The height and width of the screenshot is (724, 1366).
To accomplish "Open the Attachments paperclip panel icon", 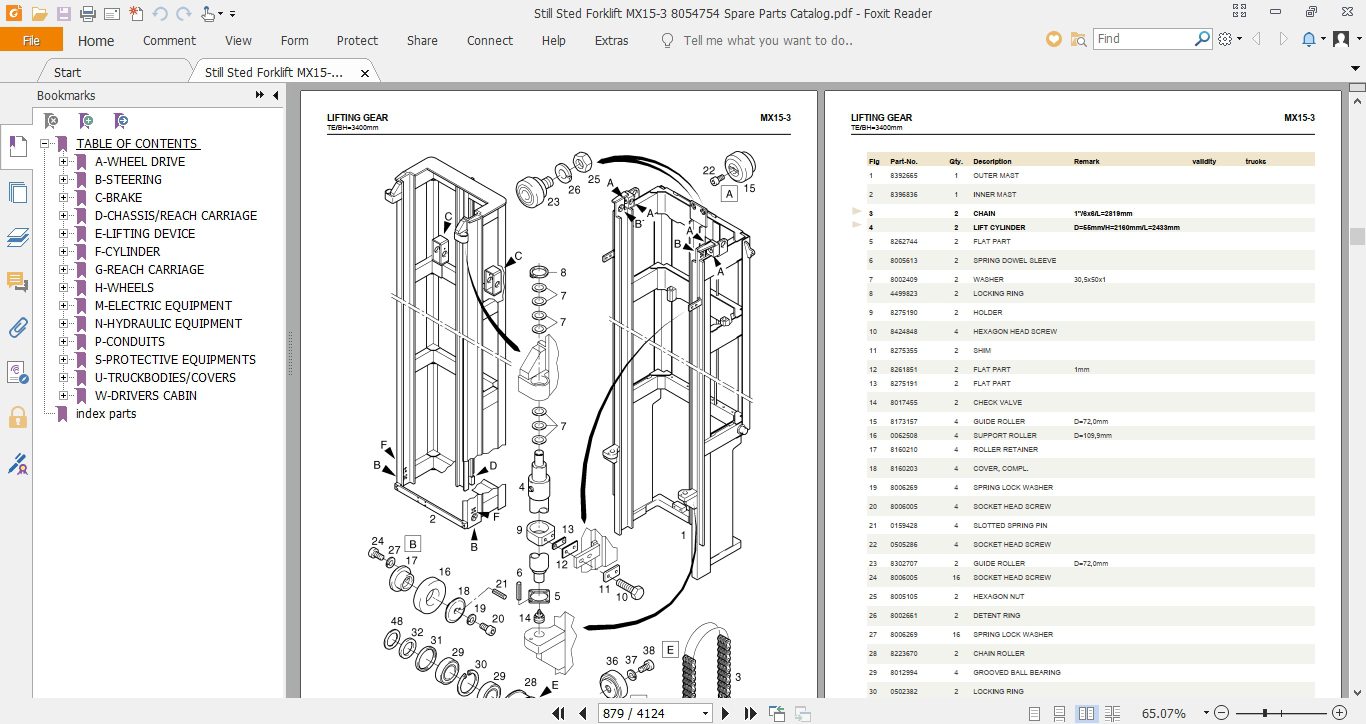I will (x=17, y=327).
